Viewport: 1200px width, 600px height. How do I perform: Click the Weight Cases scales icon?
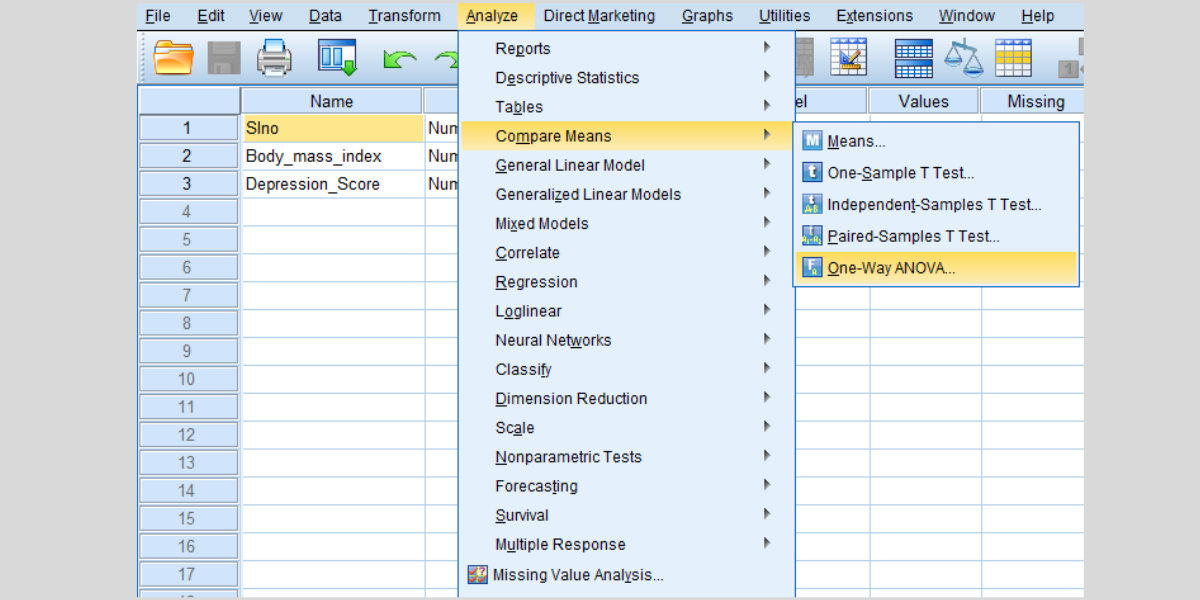click(x=964, y=57)
